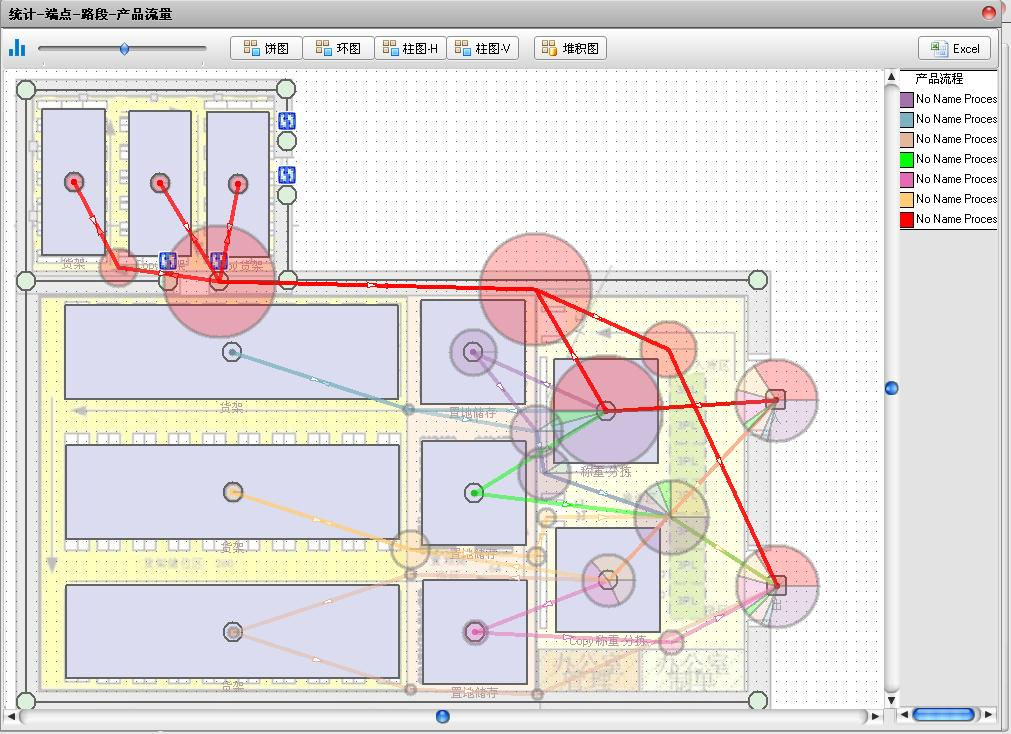Pick the purple legend color swatch
Screen dimensions: 1011x734
coord(906,100)
